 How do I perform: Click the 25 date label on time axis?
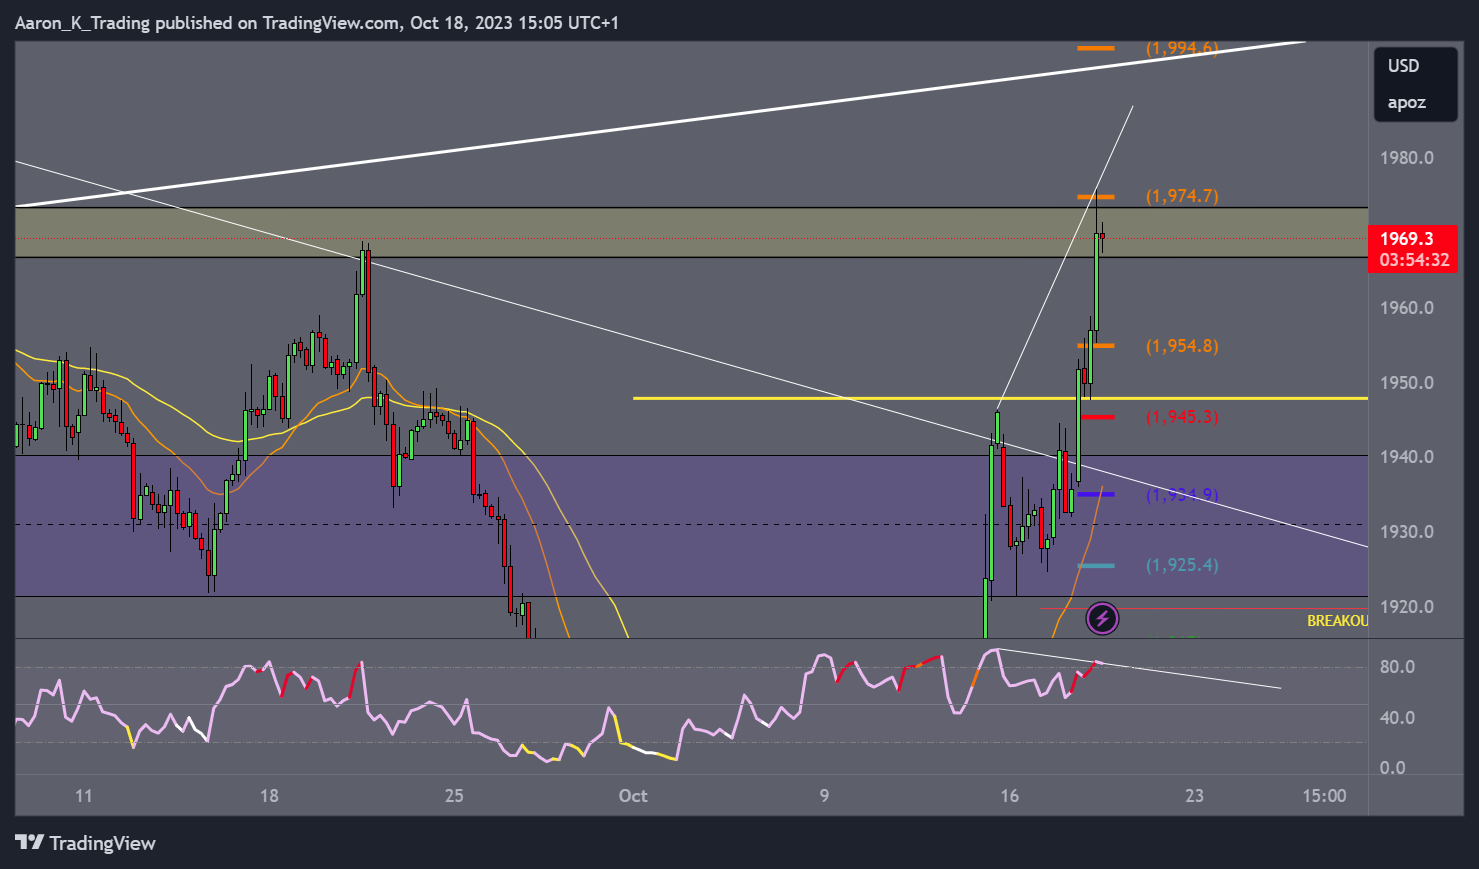coord(454,796)
